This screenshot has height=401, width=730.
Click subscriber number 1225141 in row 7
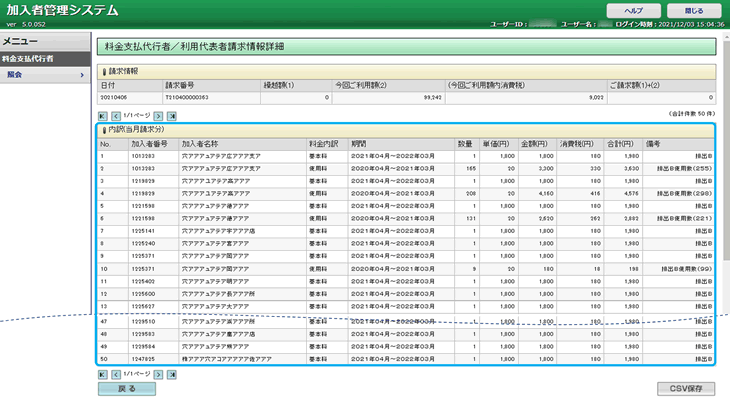[x=143, y=231]
